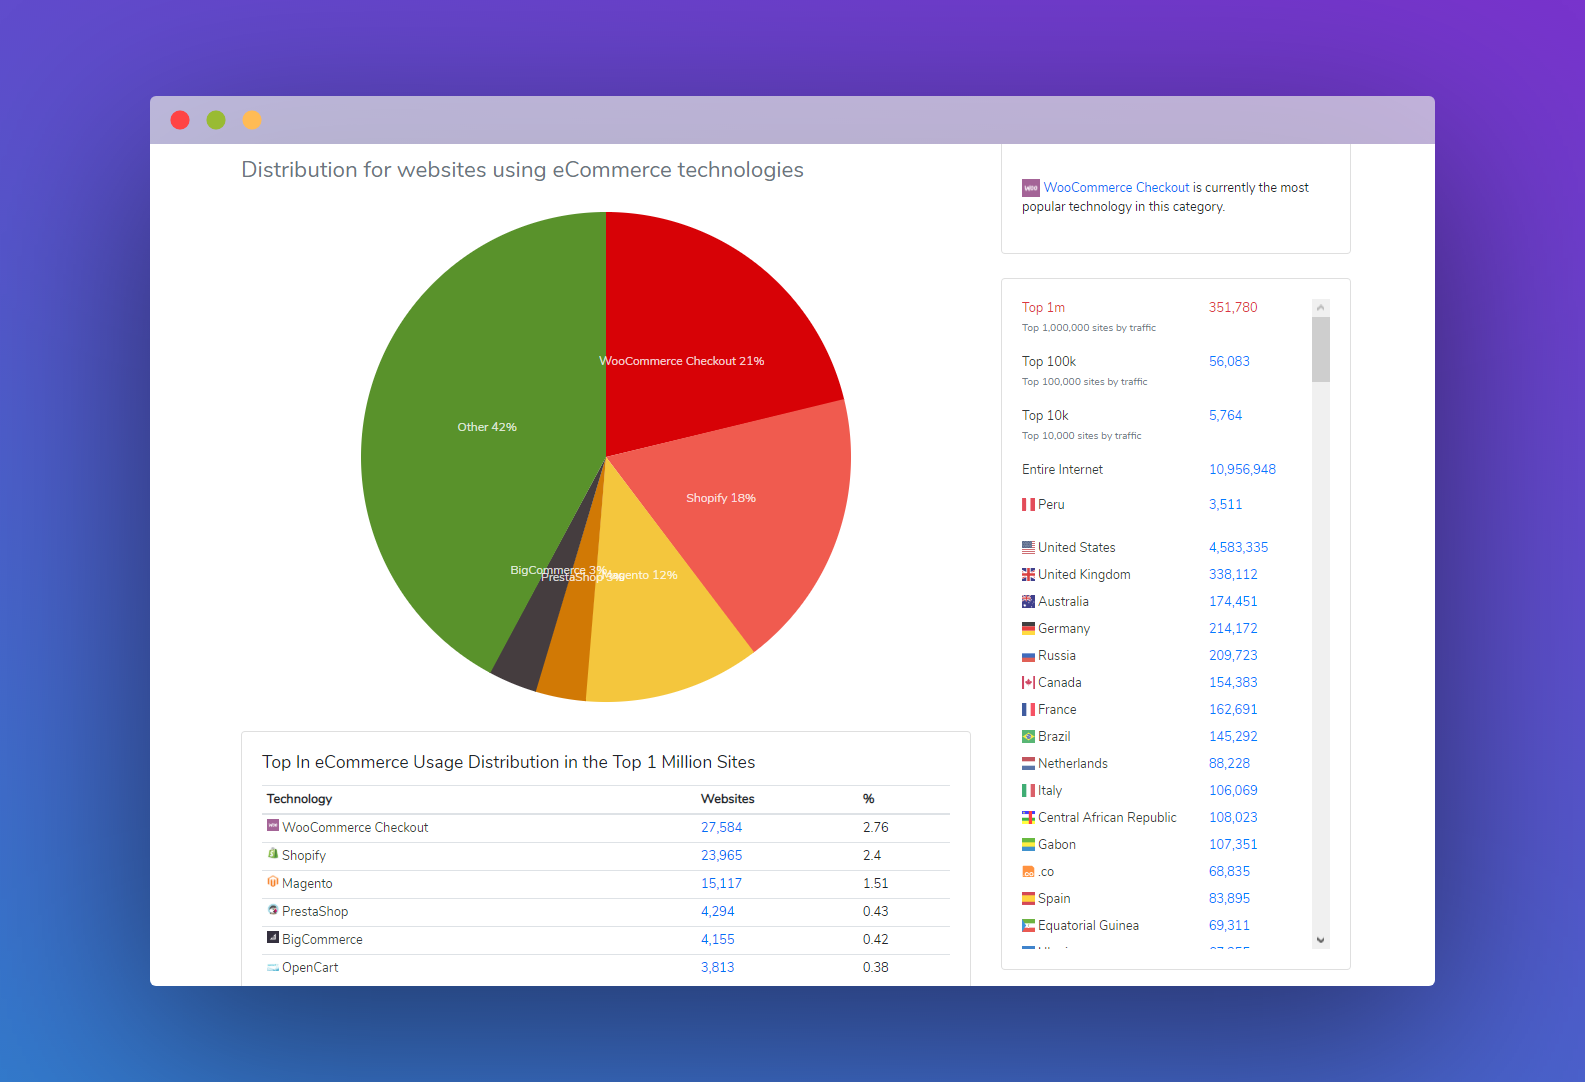Click the Technology column header
The height and width of the screenshot is (1082, 1585).
(299, 799)
